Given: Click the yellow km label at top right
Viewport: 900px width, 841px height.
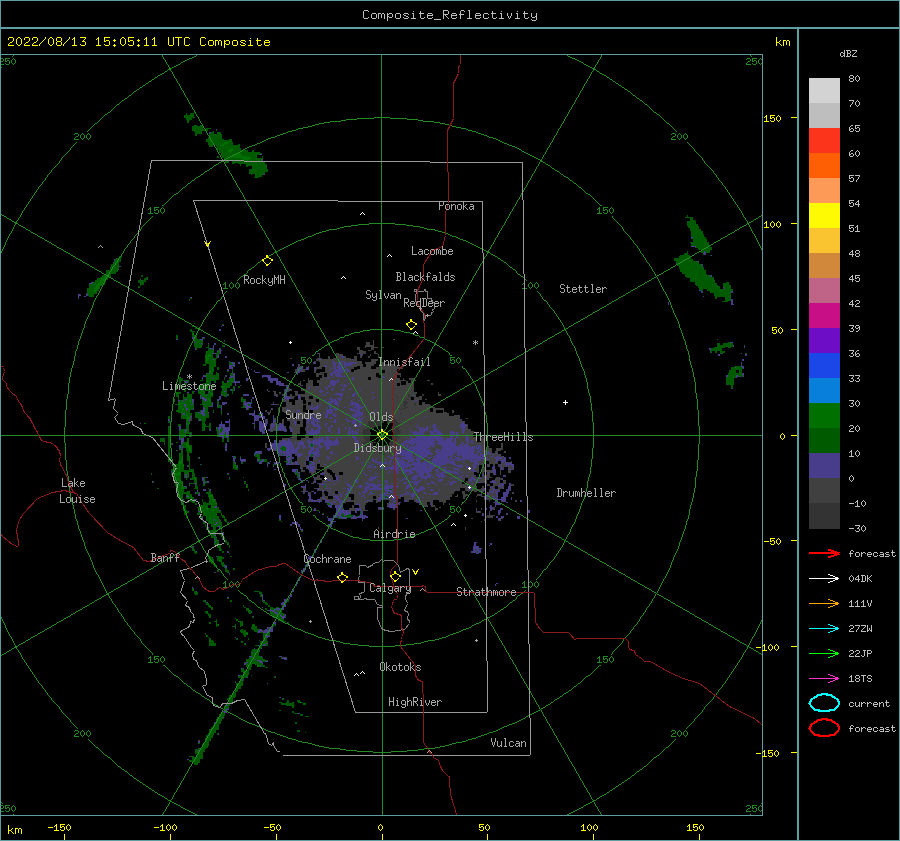Looking at the screenshot, I should 782,42.
